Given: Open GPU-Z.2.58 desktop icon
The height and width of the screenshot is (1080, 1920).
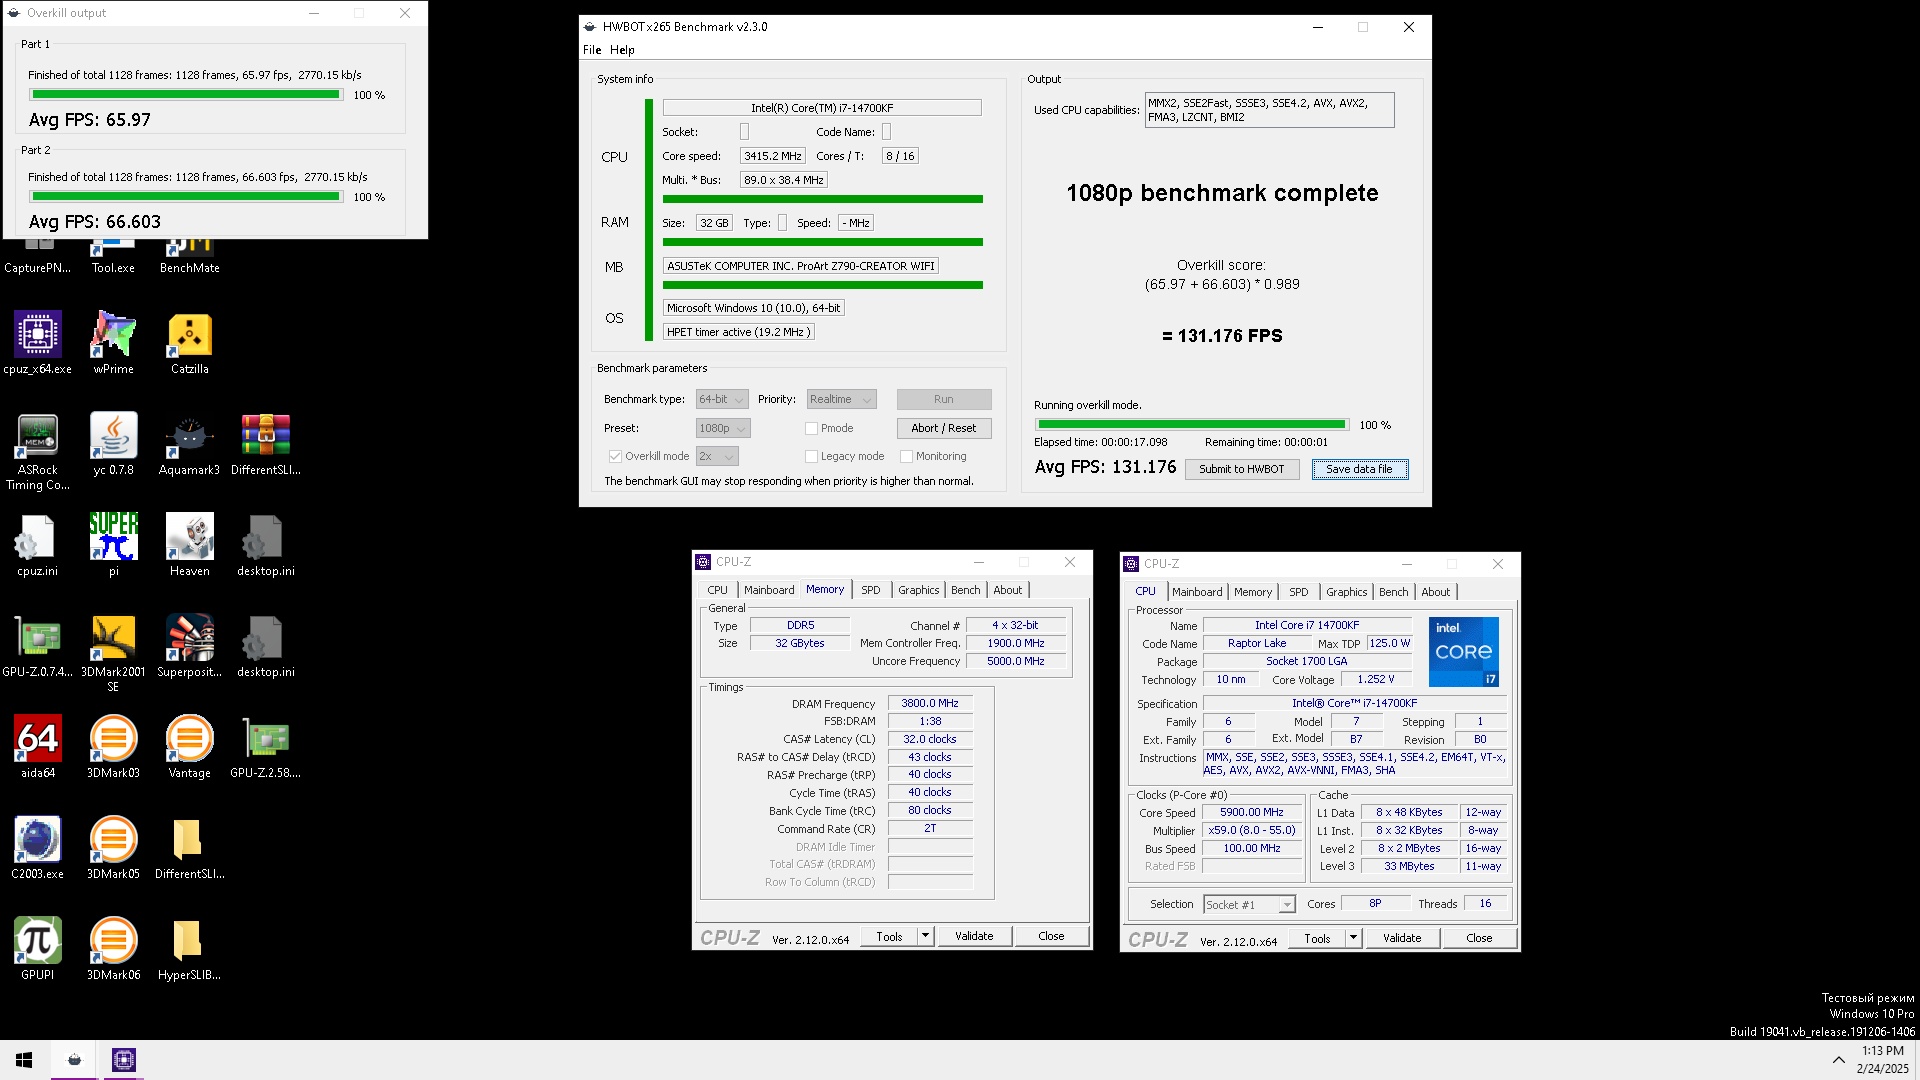Looking at the screenshot, I should (x=265, y=747).
